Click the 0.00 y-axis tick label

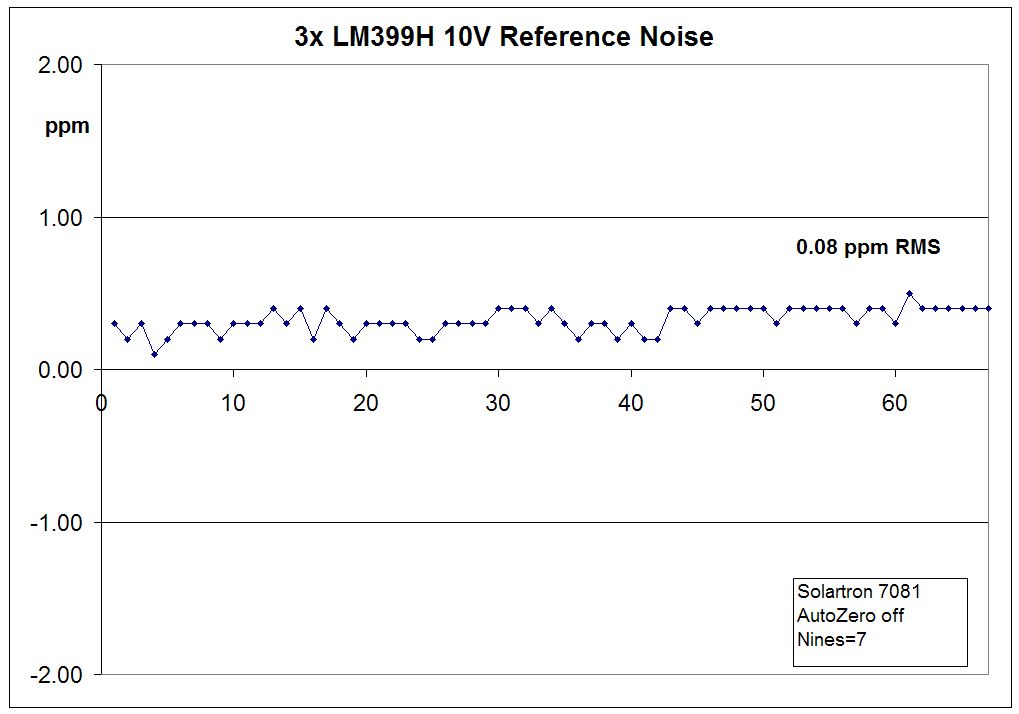point(61,370)
